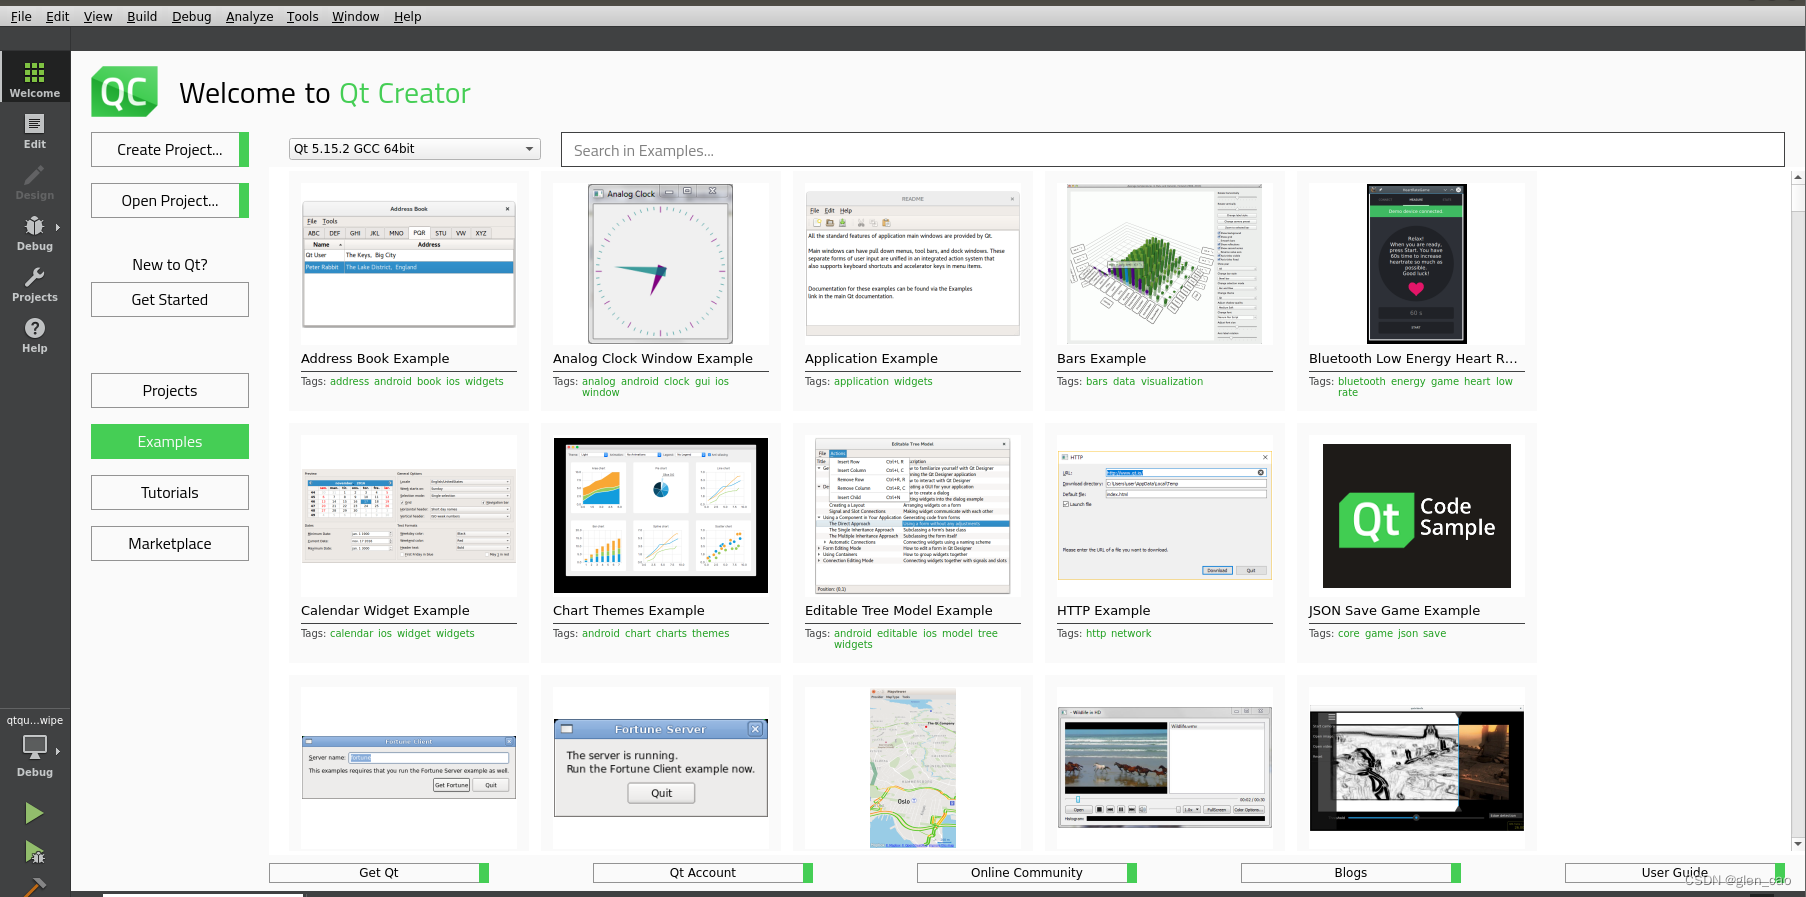This screenshot has height=897, width=1806.
Task: Click the 'clock' tag under Analog Clock
Action: 677,382
